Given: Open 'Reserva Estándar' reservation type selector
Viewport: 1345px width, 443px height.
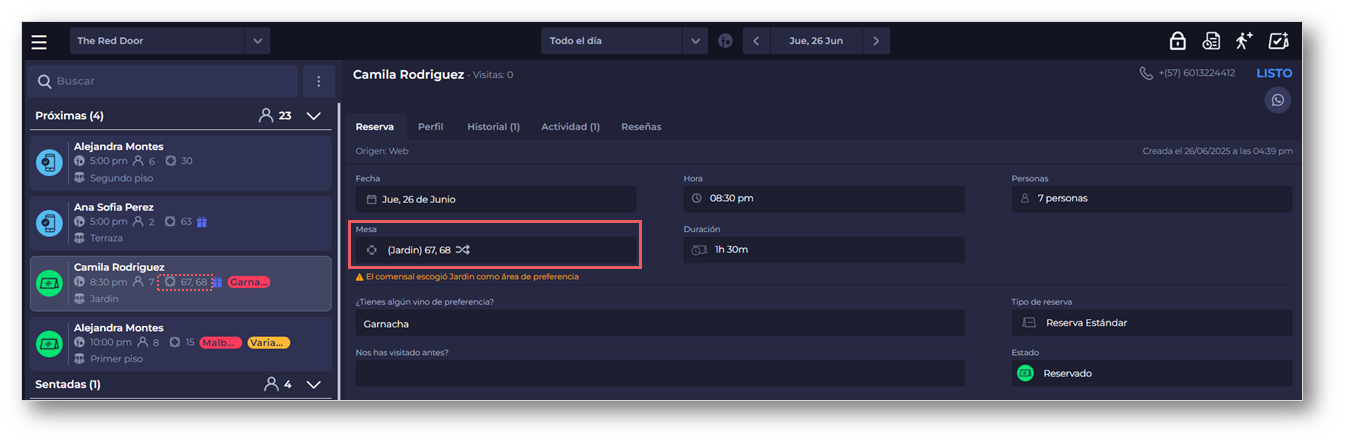Looking at the screenshot, I should click(1152, 322).
